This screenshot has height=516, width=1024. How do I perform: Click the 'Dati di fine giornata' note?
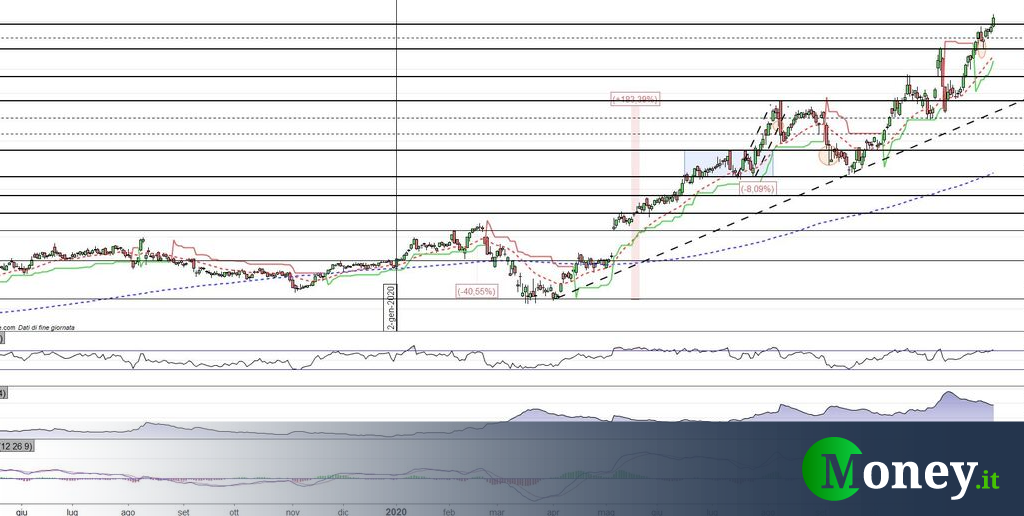46,327
